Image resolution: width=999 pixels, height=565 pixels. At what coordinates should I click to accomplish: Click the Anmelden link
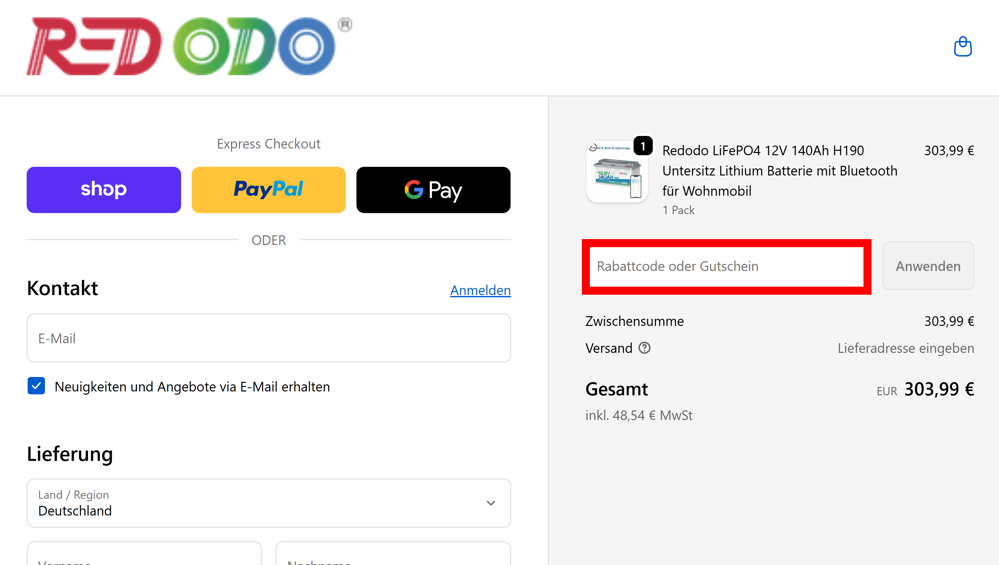[x=480, y=290]
